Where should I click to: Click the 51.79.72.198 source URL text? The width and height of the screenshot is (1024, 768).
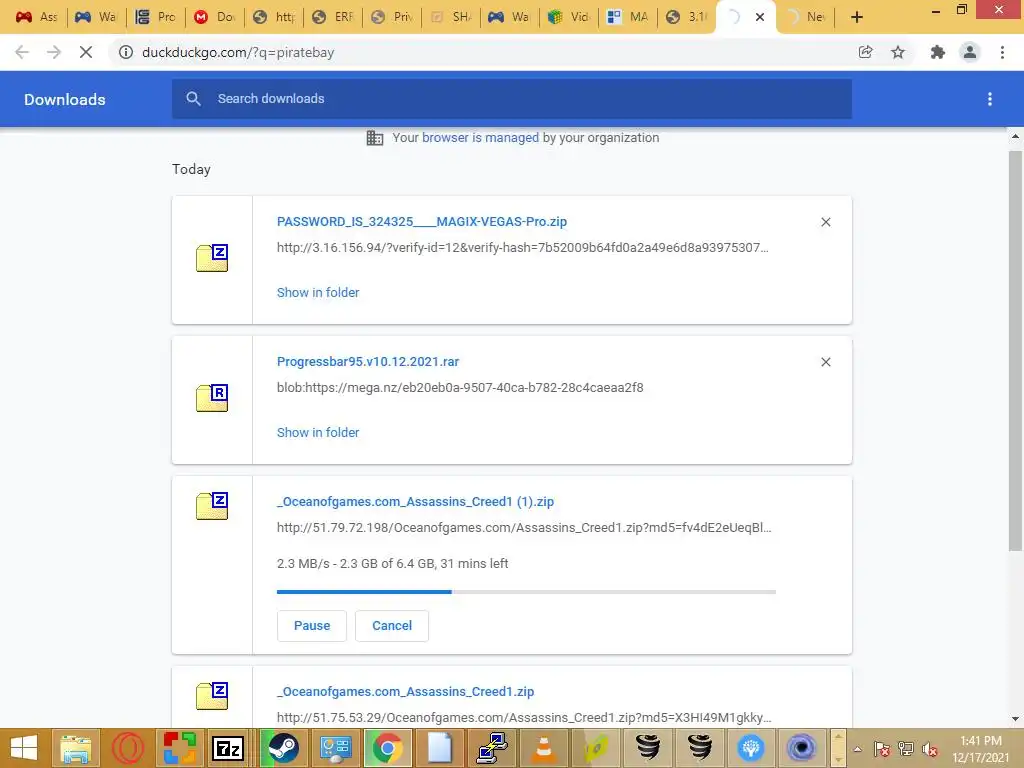(x=524, y=528)
